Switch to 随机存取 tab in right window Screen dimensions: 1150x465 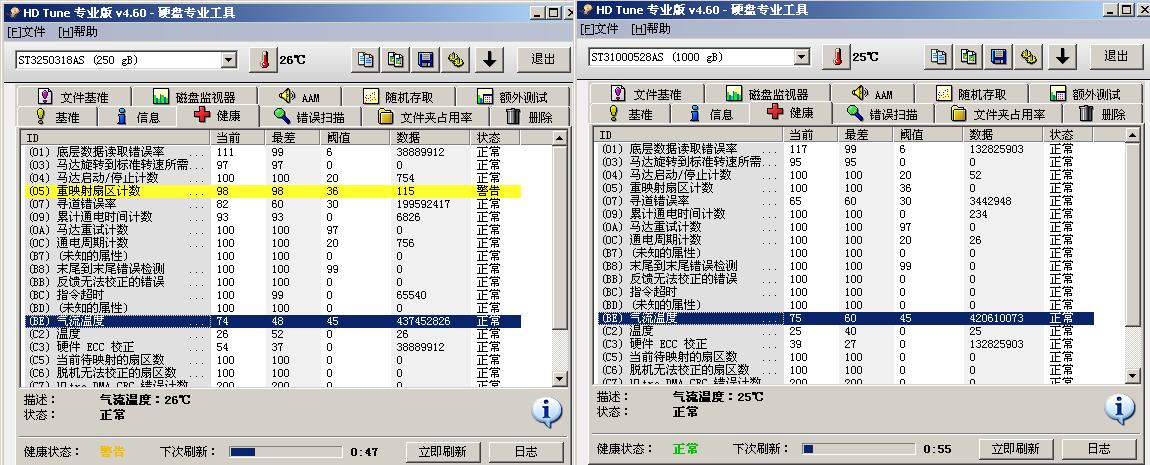(971, 94)
